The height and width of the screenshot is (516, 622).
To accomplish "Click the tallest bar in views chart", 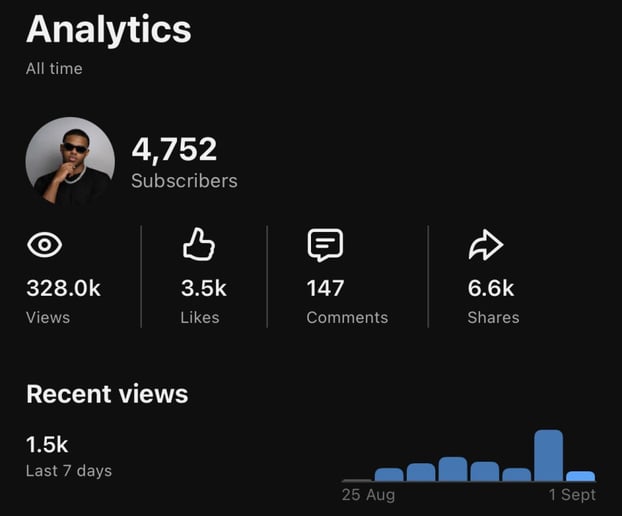I will point(548,455).
